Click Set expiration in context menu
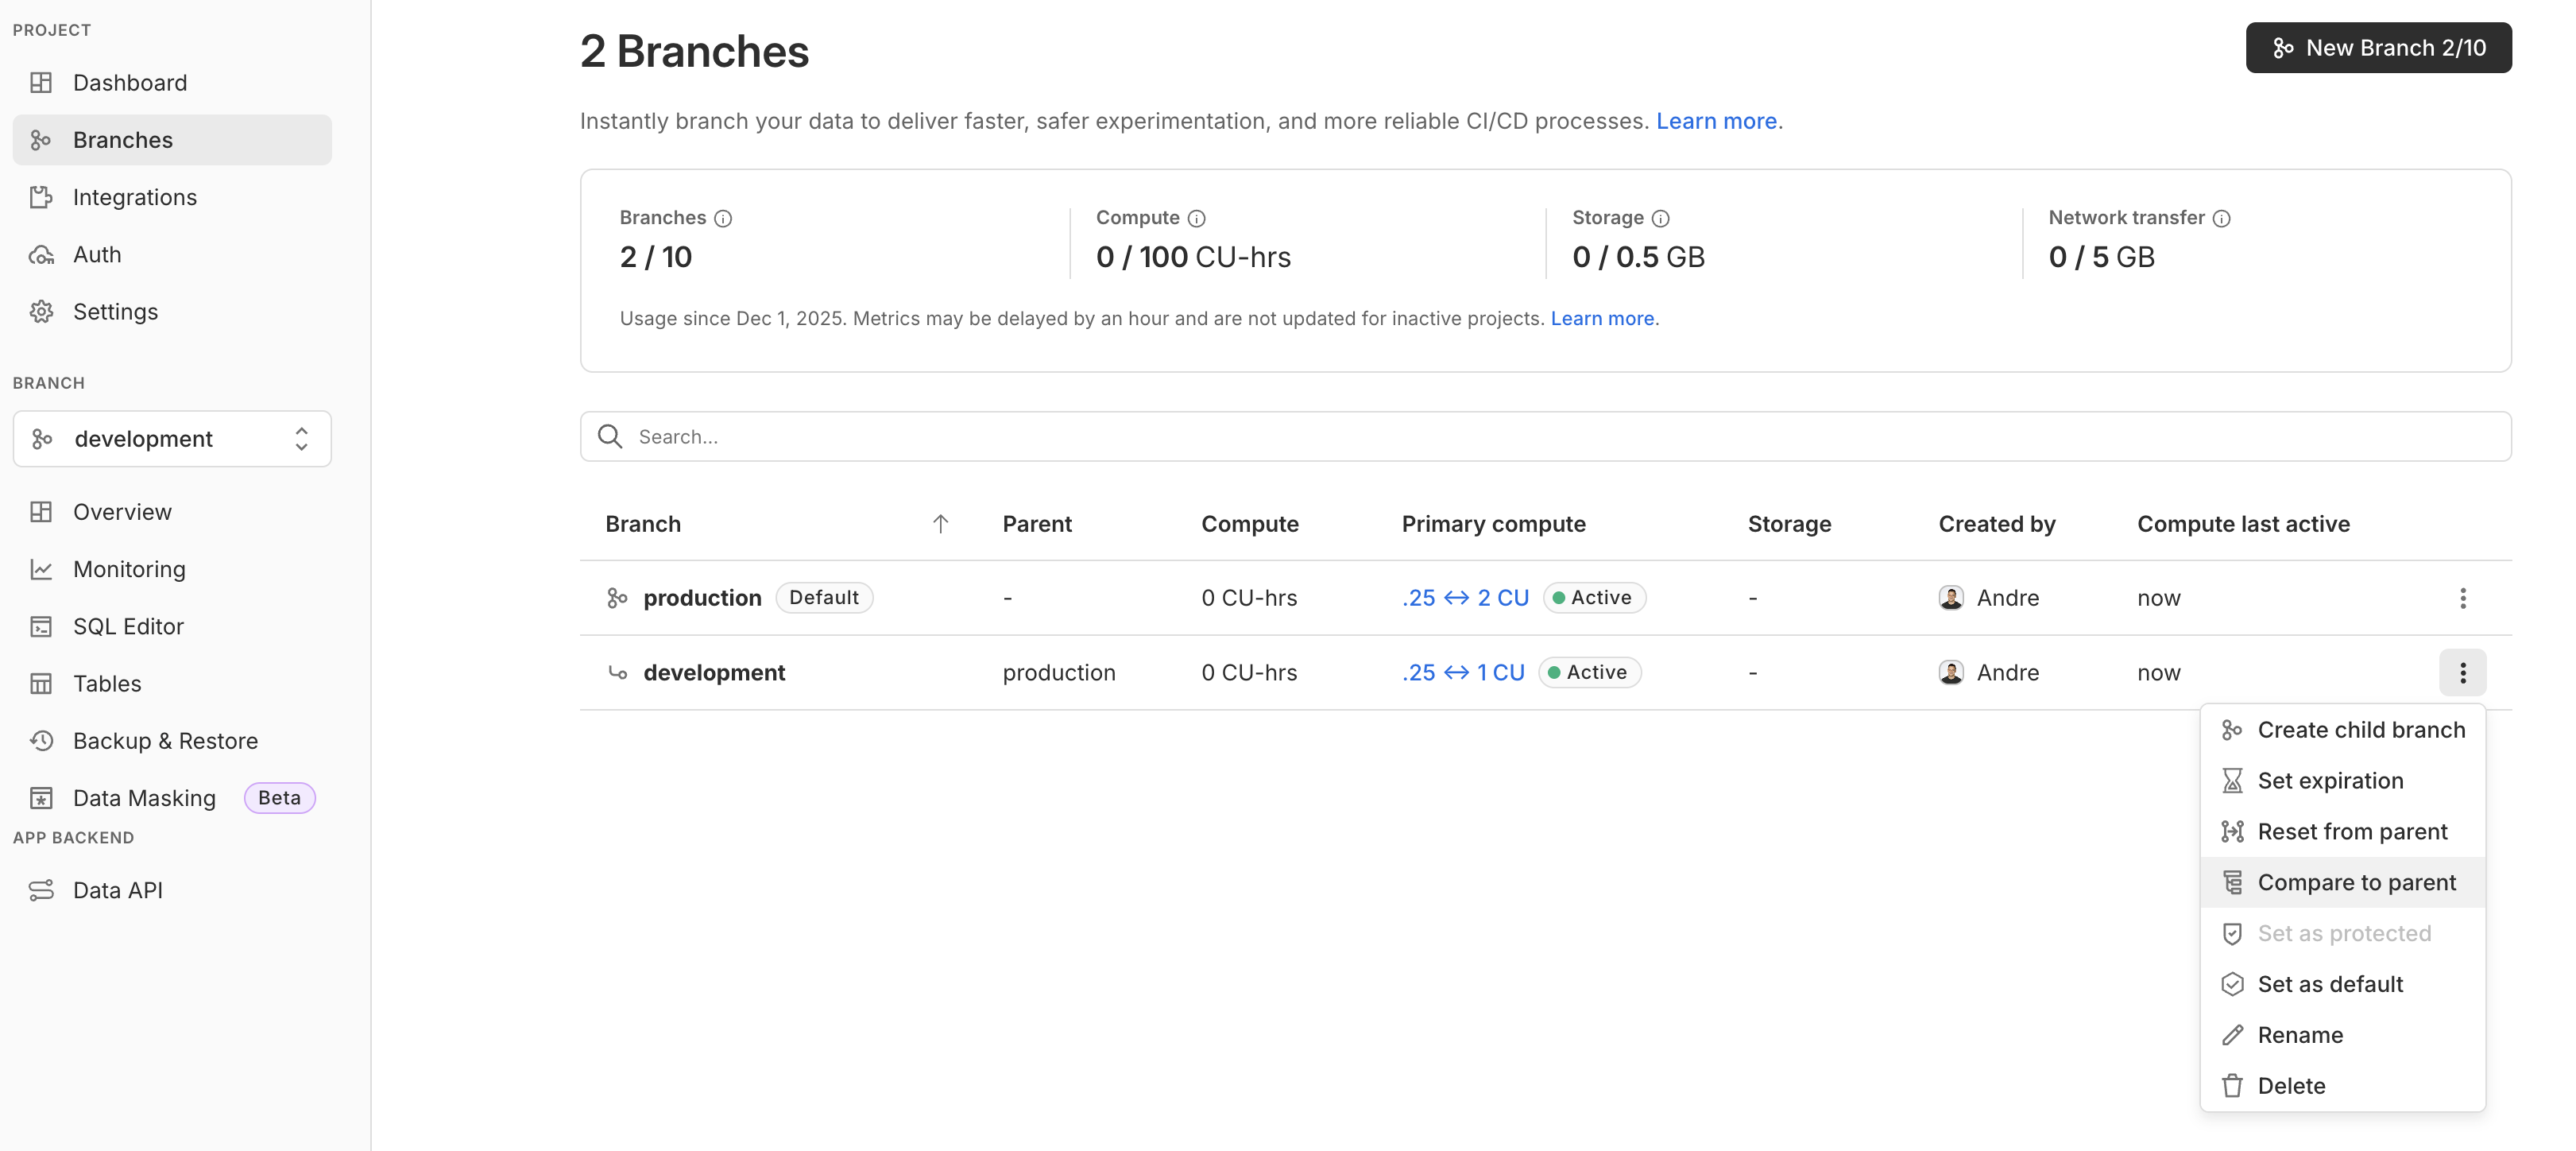Image resolution: width=2576 pixels, height=1151 pixels. click(2329, 781)
